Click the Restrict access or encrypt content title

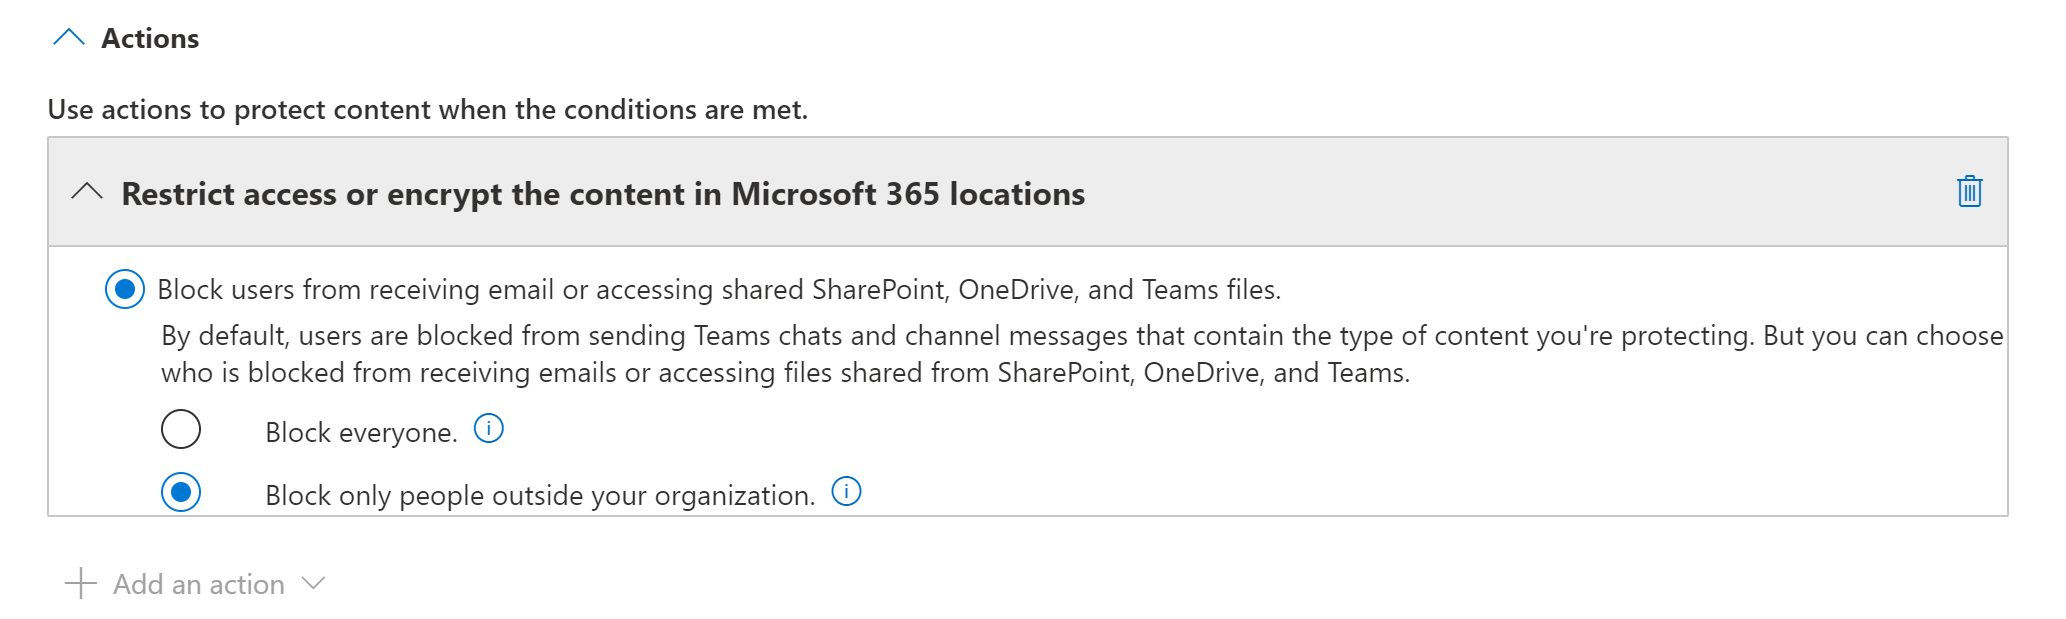pyautogui.click(x=602, y=193)
